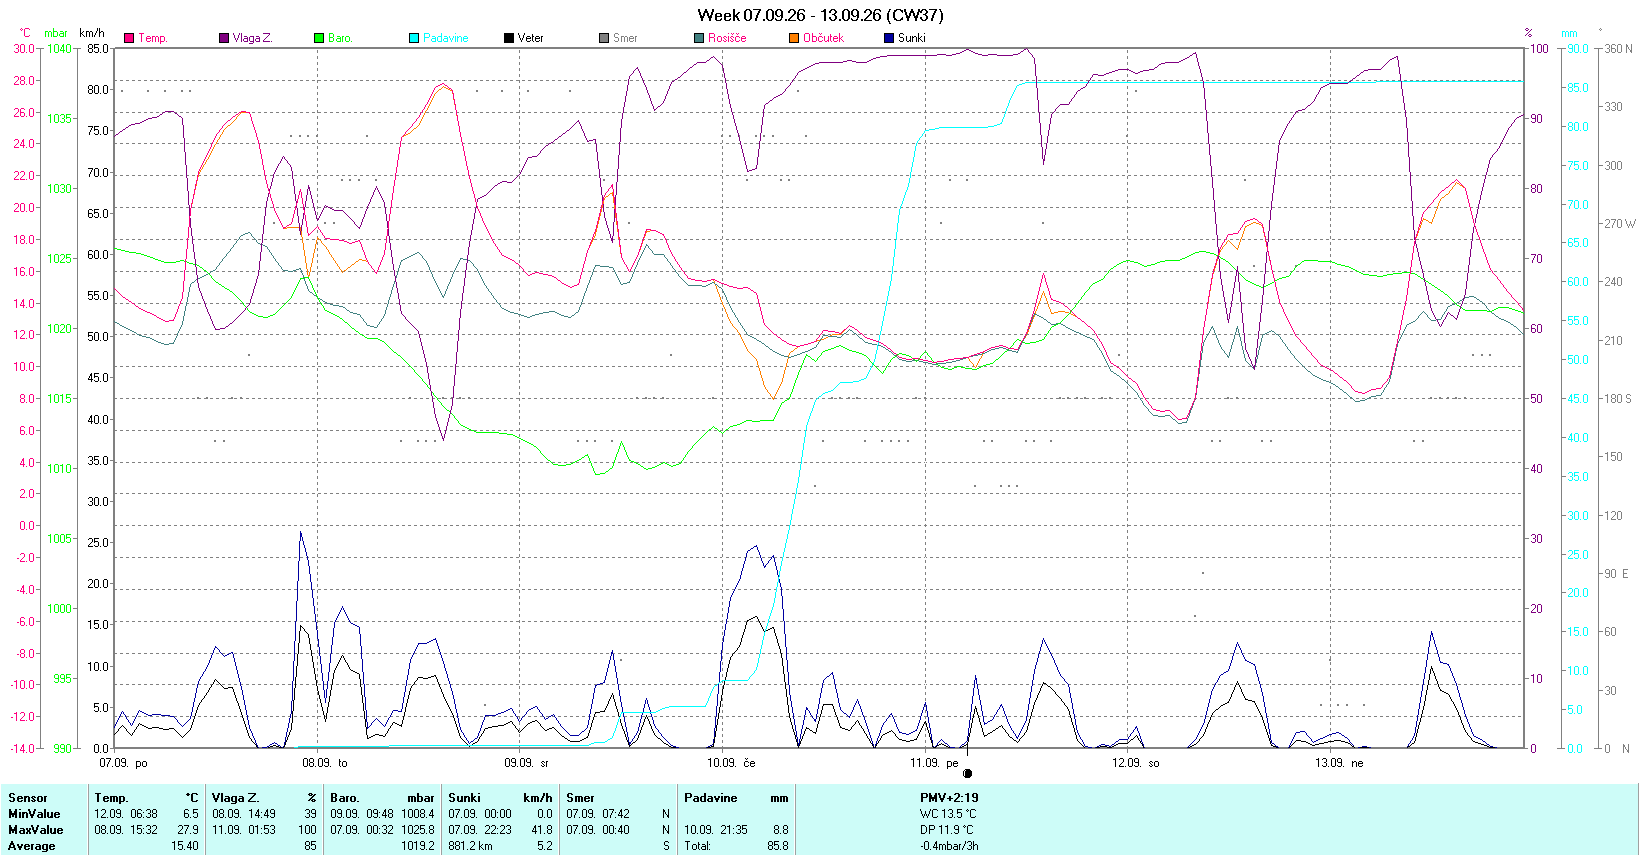This screenshot has width=1639, height=855.
Task: Click the black Veter legend swatch
Action: (x=509, y=38)
